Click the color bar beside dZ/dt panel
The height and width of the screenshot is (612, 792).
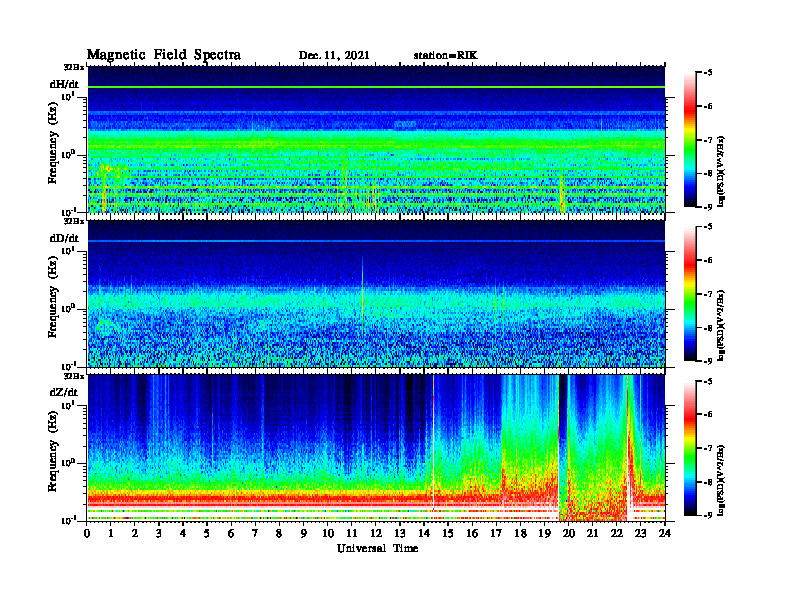click(690, 448)
